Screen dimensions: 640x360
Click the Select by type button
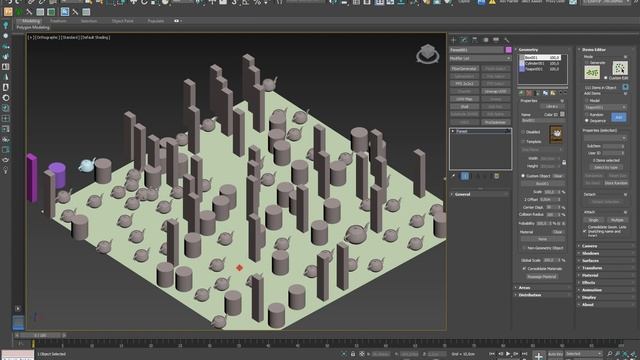point(606,167)
